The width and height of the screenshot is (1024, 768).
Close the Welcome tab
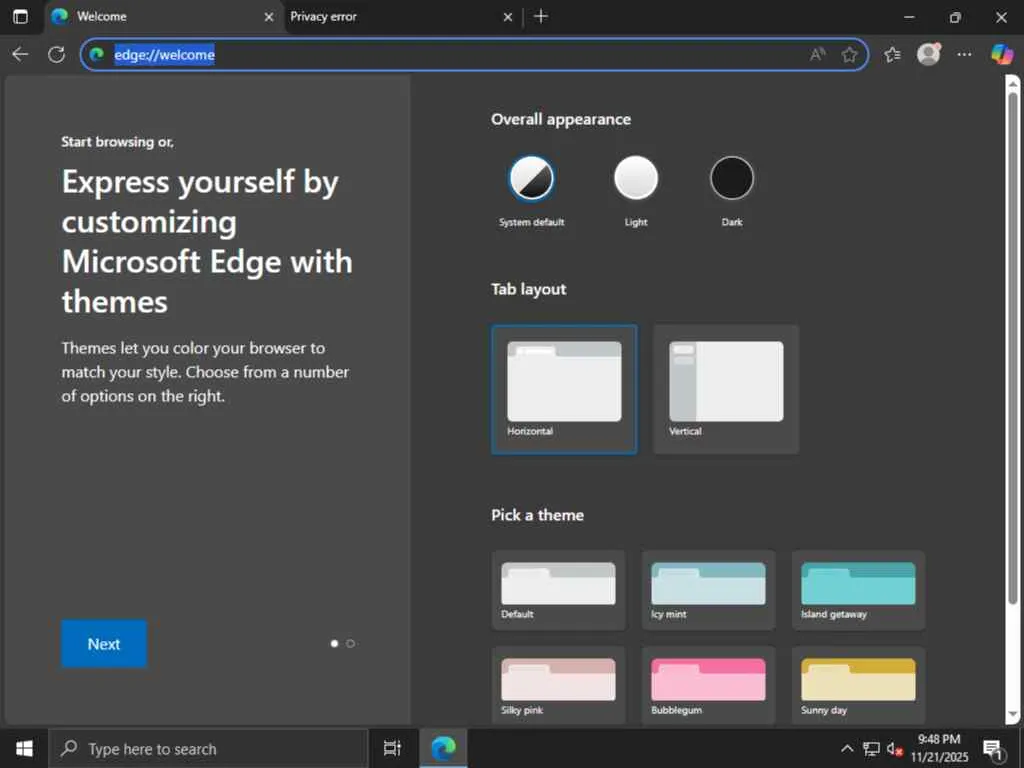(268, 17)
